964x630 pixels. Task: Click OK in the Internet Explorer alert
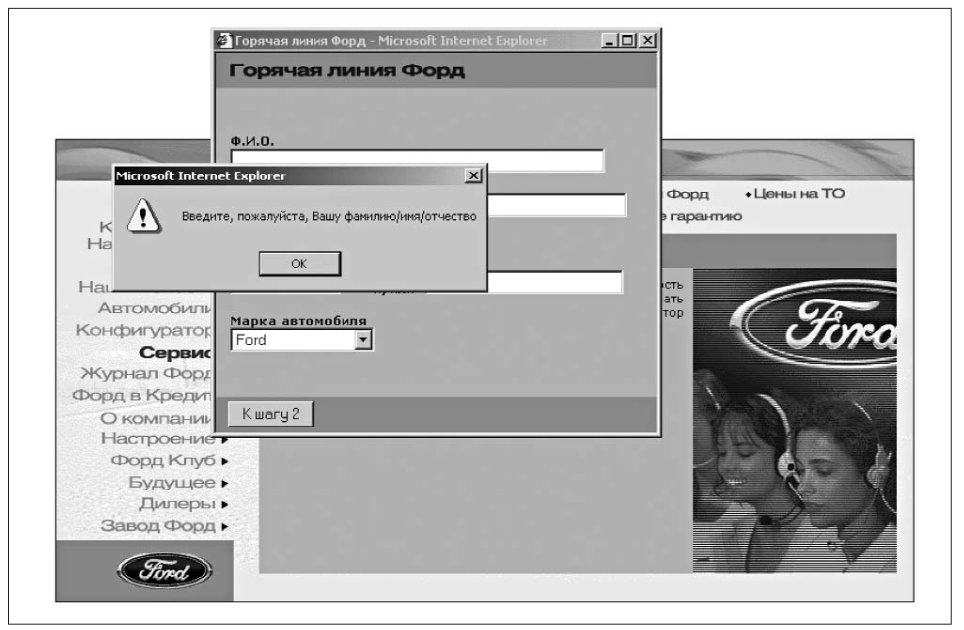[x=299, y=264]
